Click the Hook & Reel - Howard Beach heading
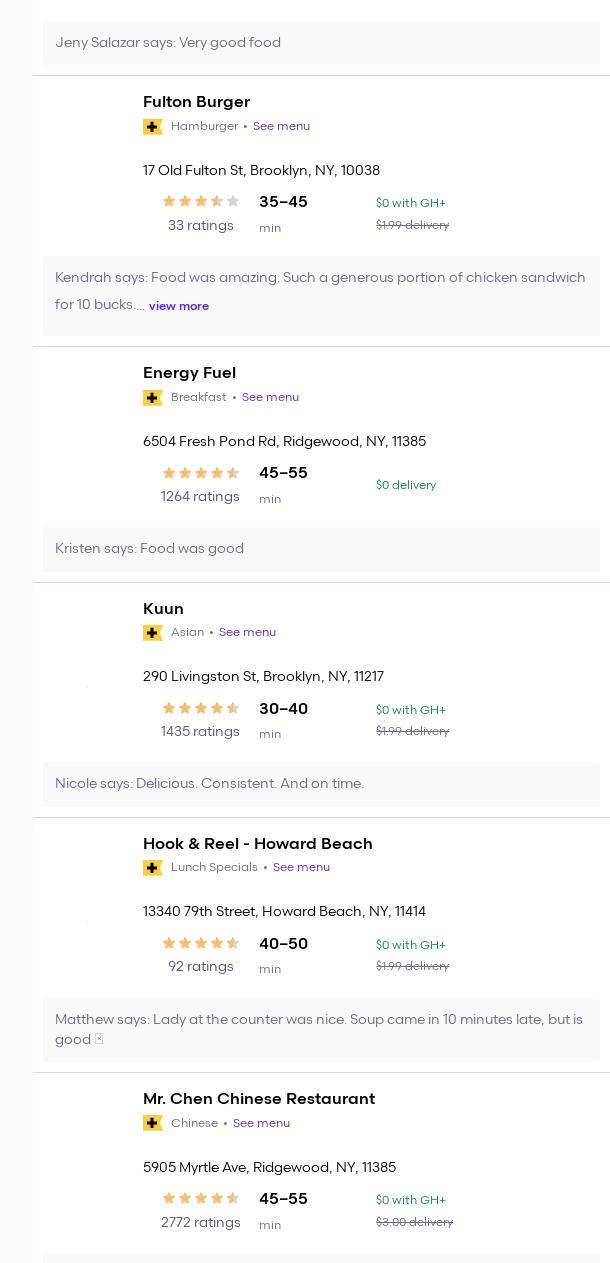 (x=257, y=844)
